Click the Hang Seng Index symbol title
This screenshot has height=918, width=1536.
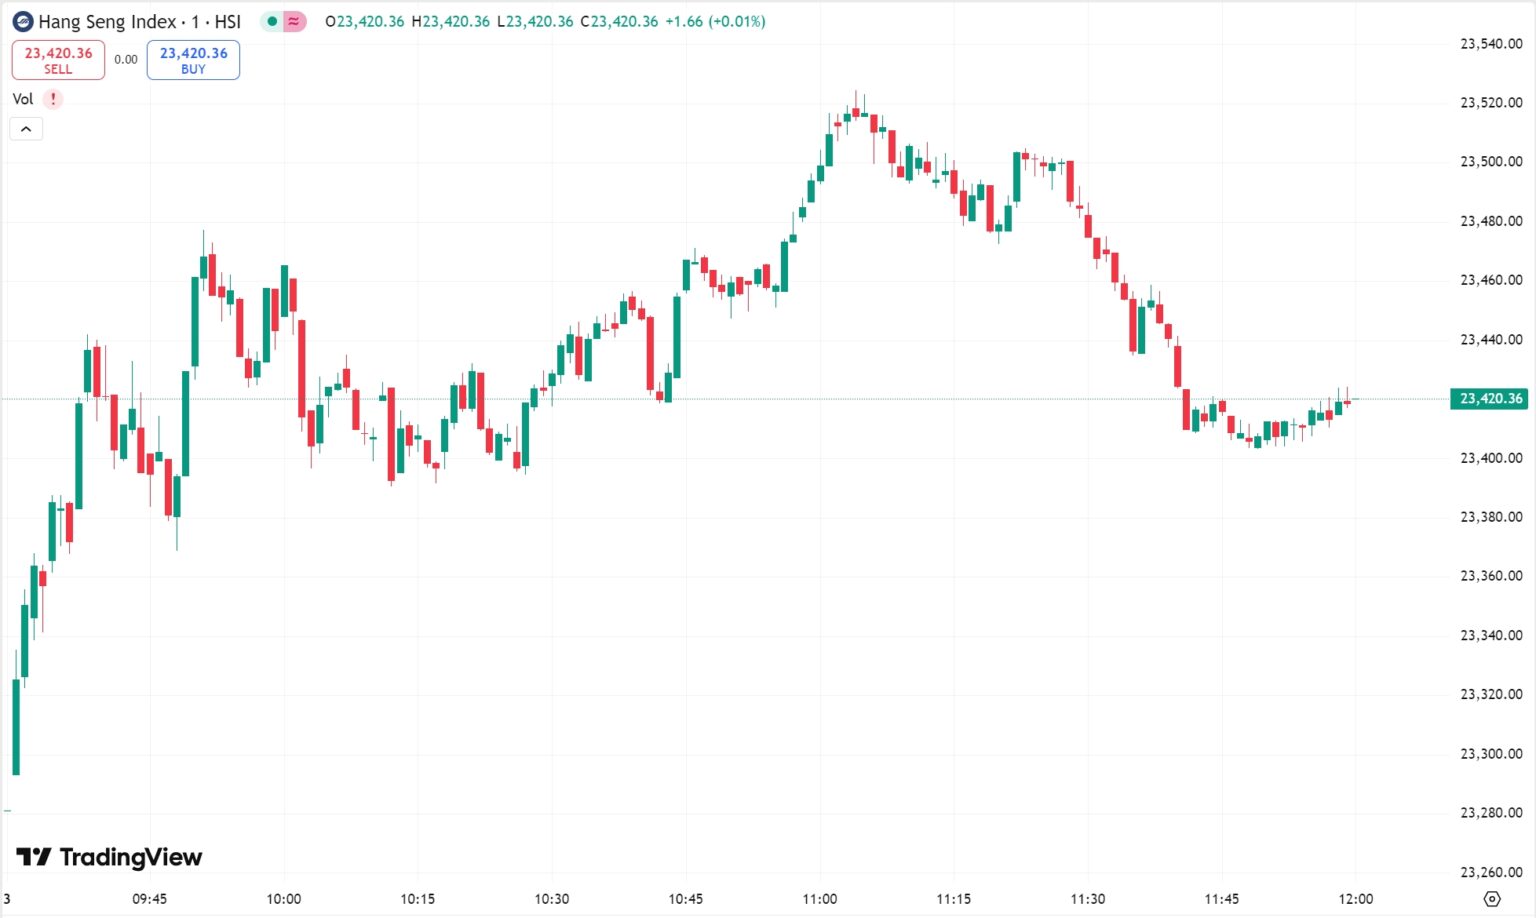[x=139, y=21]
